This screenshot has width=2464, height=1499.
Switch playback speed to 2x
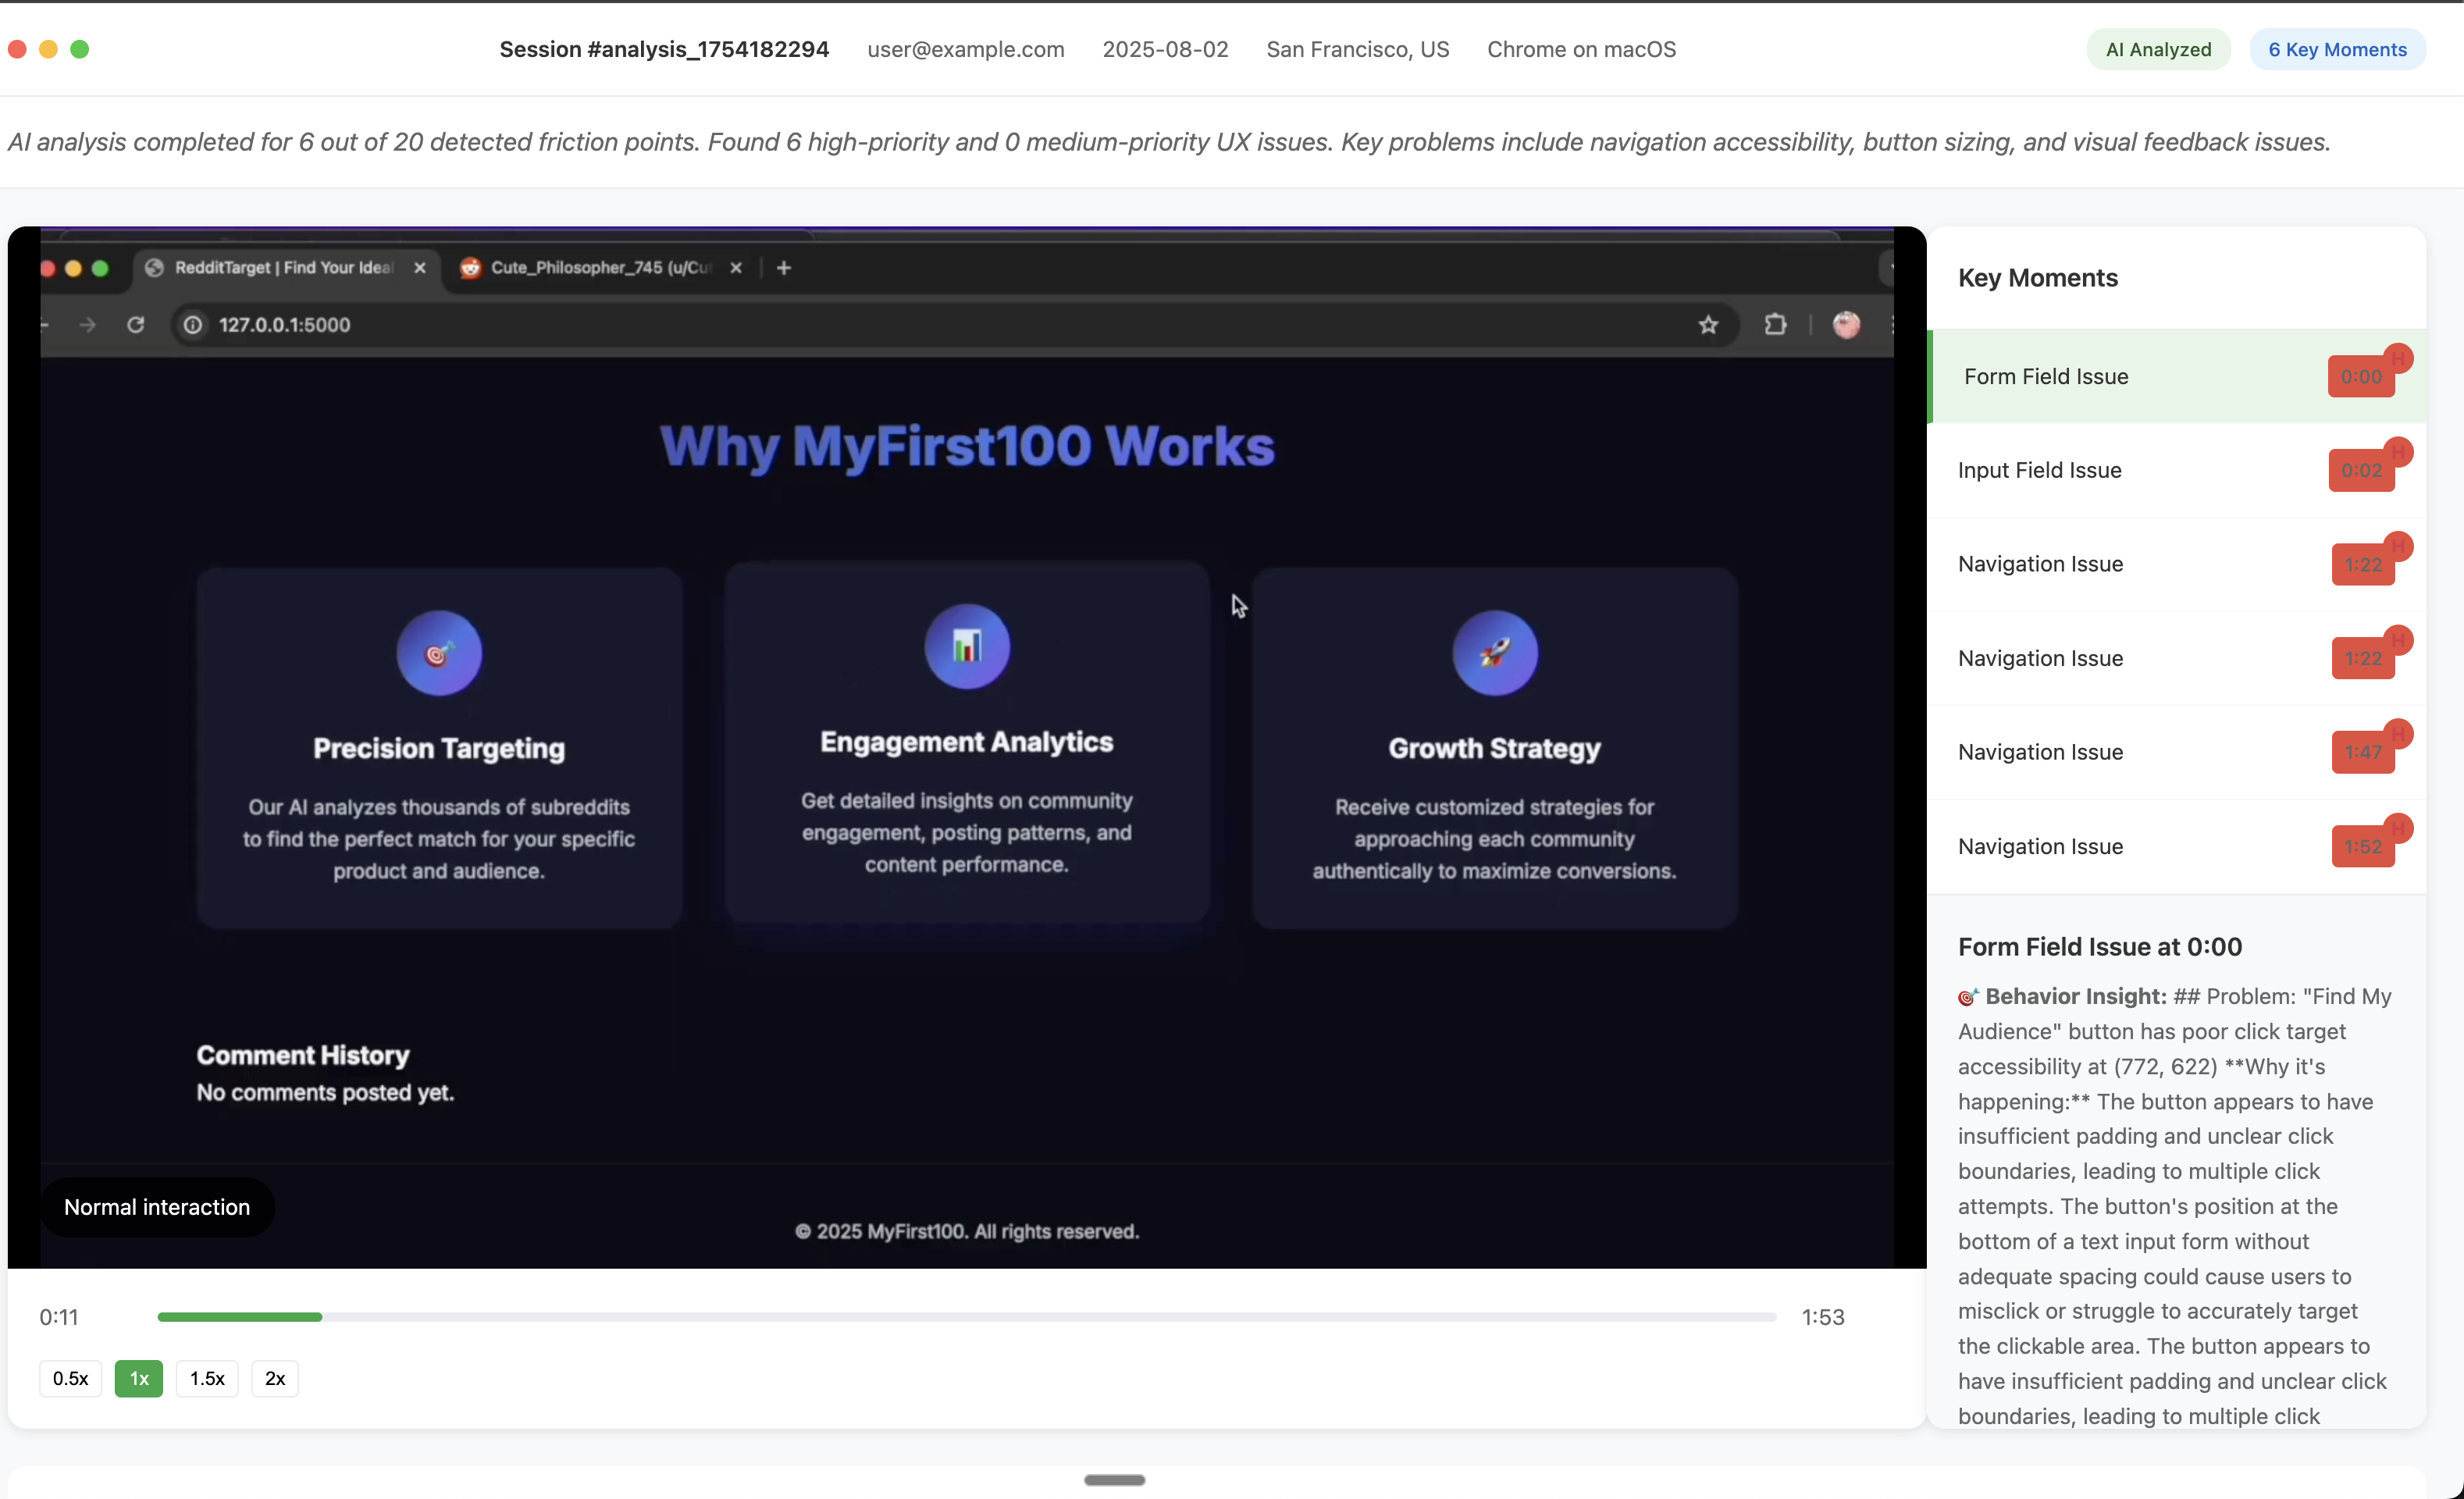[274, 1378]
